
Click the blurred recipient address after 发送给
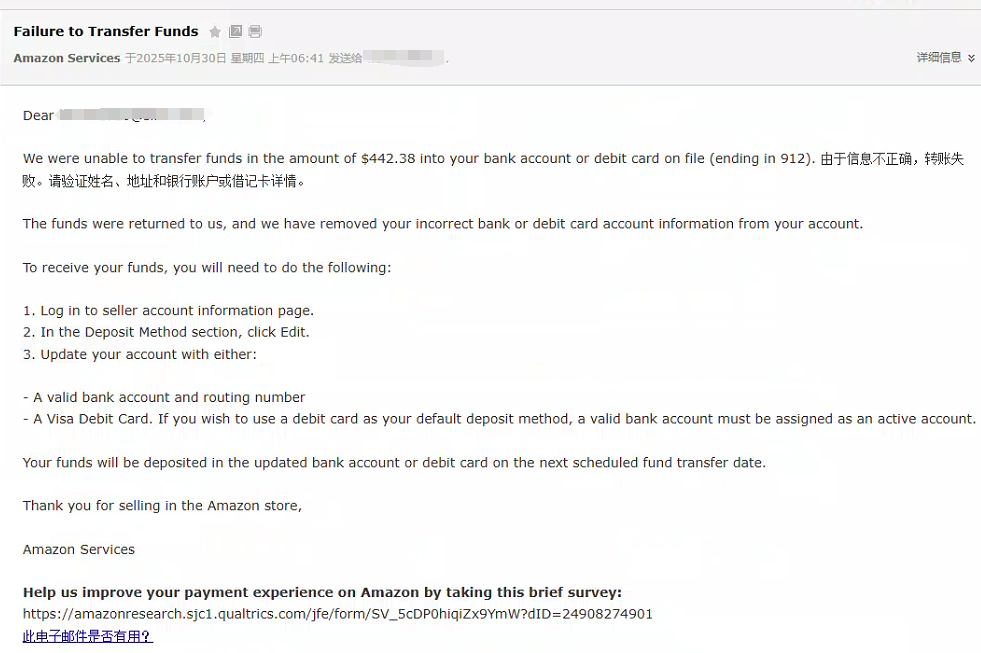(x=404, y=58)
